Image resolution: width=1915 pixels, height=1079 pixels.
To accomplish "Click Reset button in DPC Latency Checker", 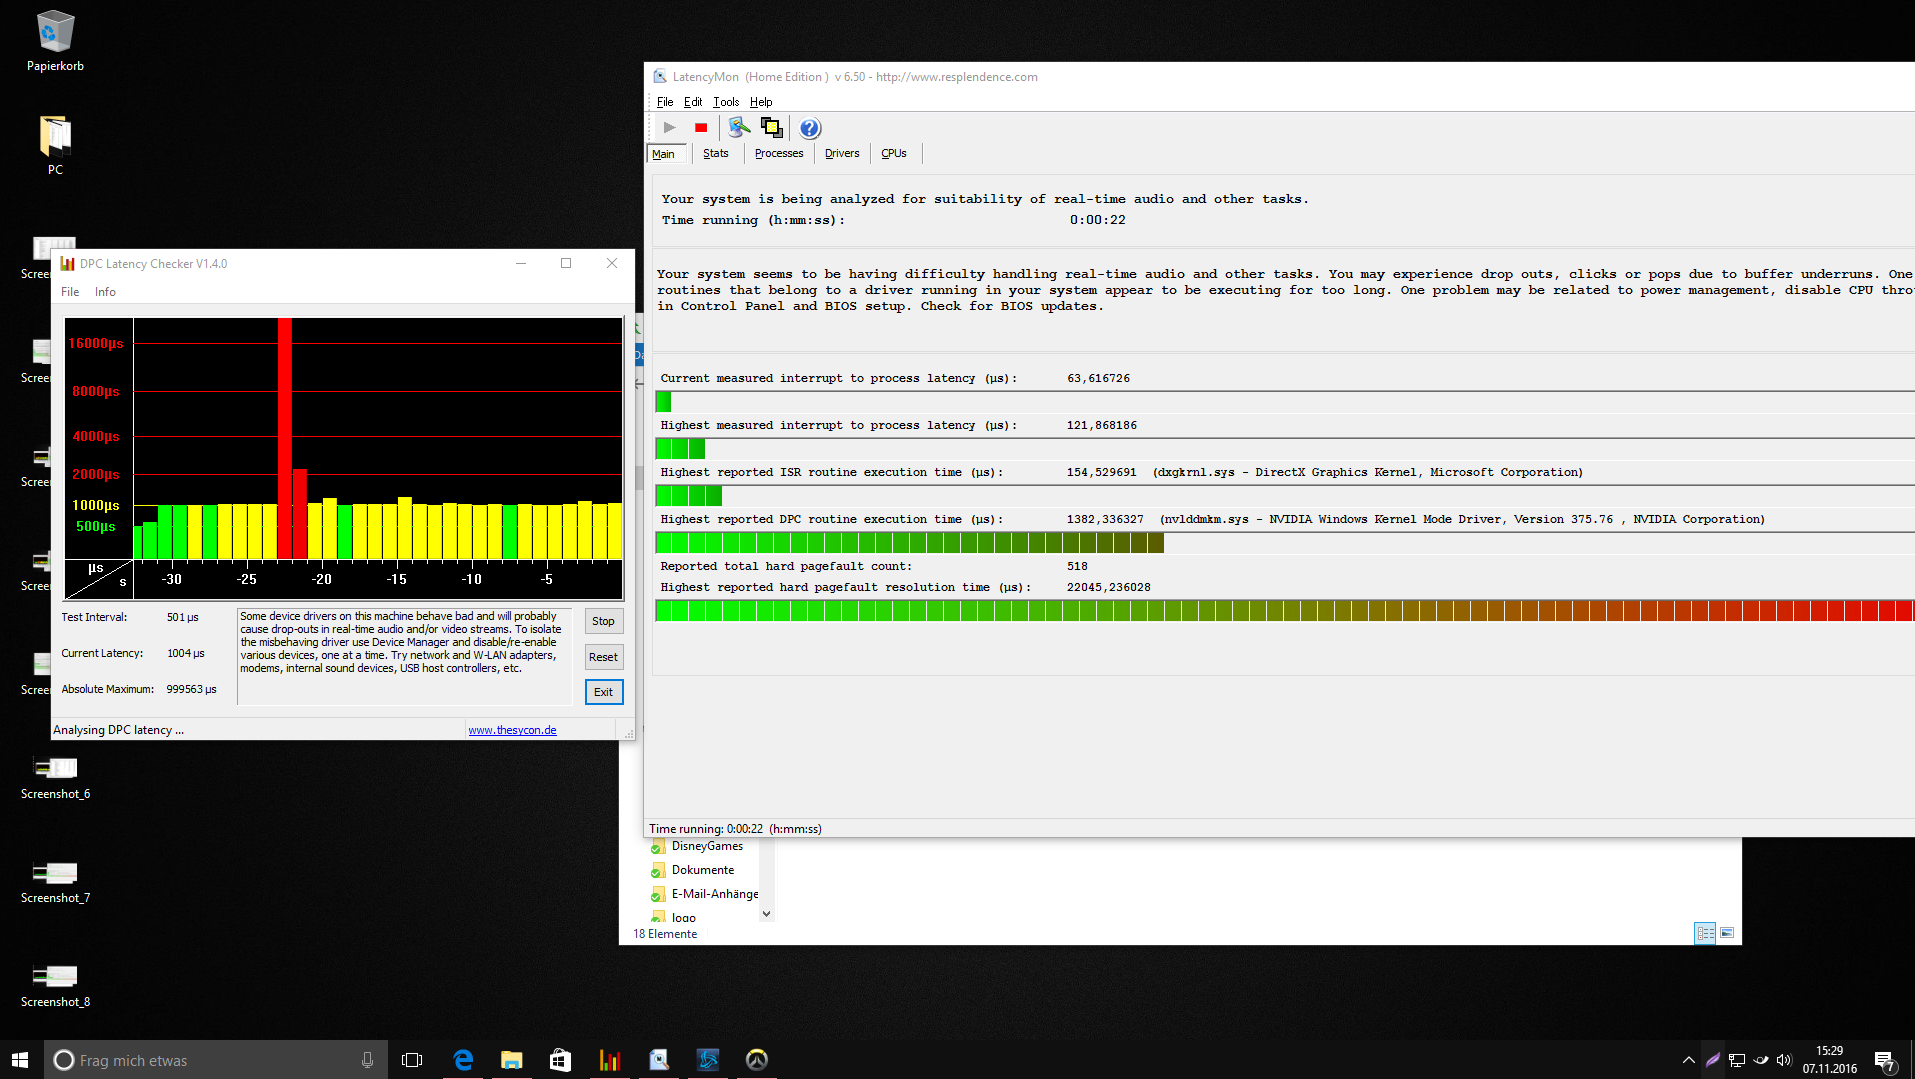I will [x=604, y=657].
